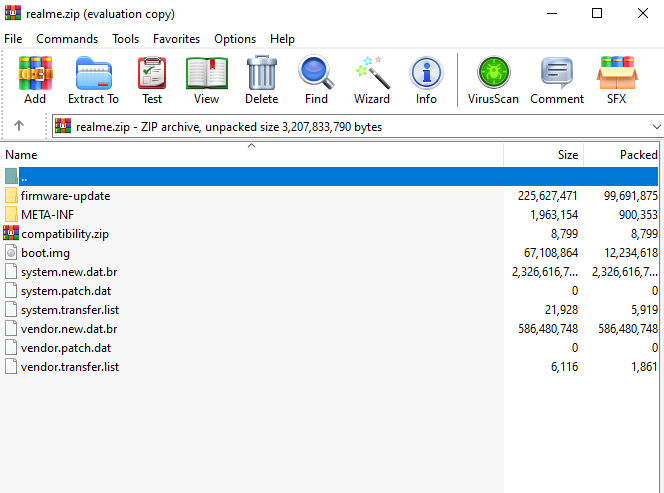The image size is (664, 493).
Task: Close the WinRAR window
Action: 643,13
